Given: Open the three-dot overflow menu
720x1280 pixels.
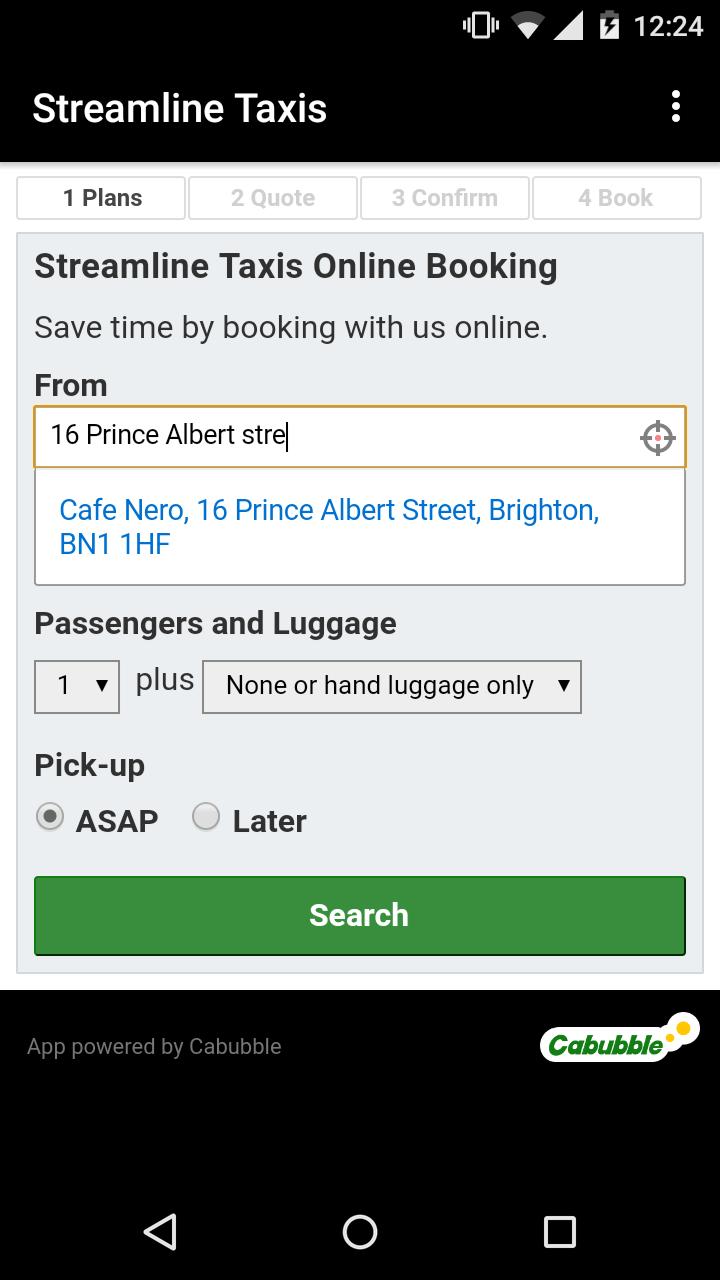Looking at the screenshot, I should pyautogui.click(x=676, y=107).
